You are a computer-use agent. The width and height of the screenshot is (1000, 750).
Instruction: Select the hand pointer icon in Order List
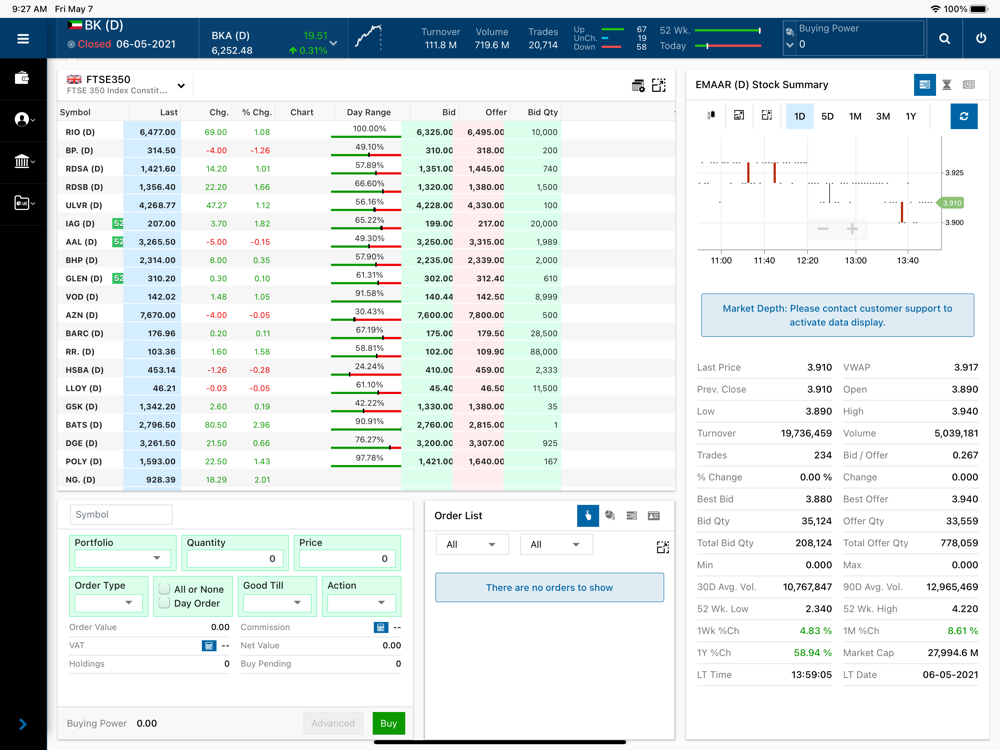588,515
